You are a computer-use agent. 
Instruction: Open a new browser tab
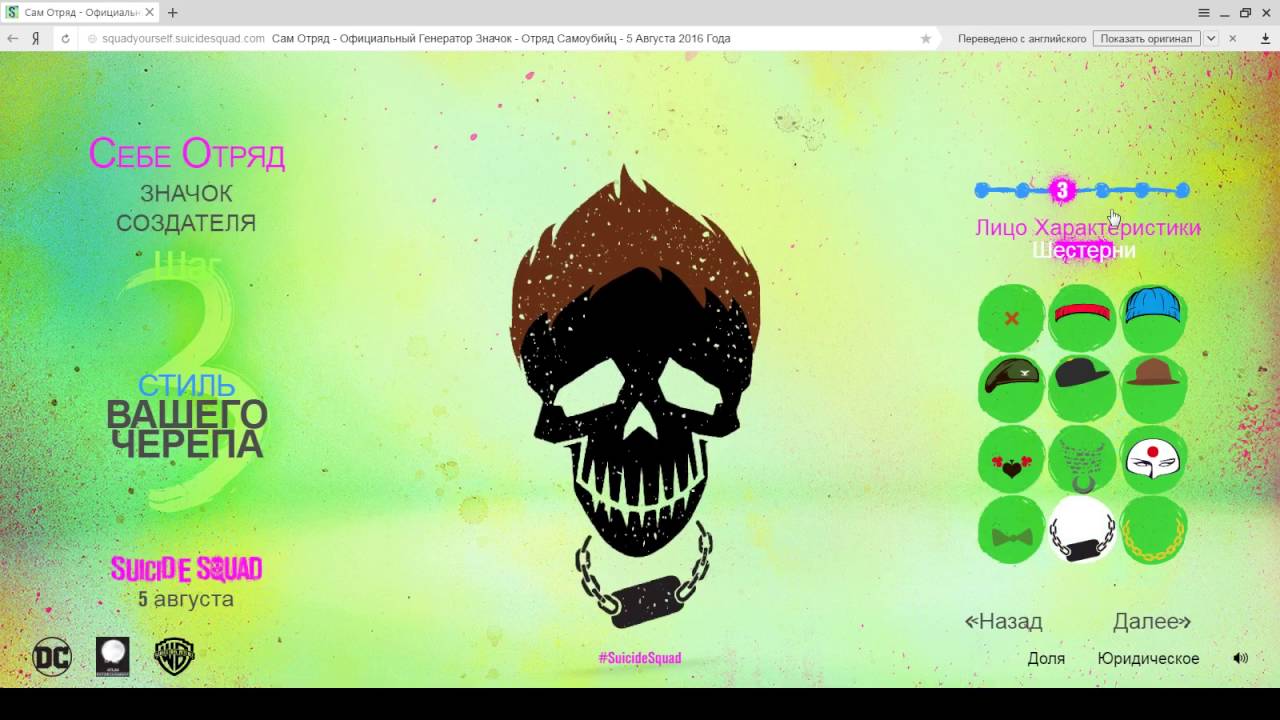(172, 13)
